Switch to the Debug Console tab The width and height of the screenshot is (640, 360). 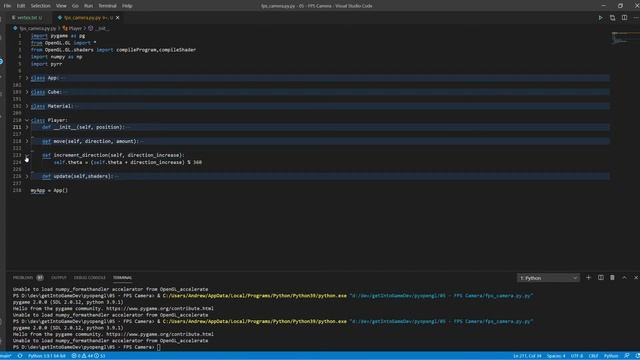[x=90, y=278]
